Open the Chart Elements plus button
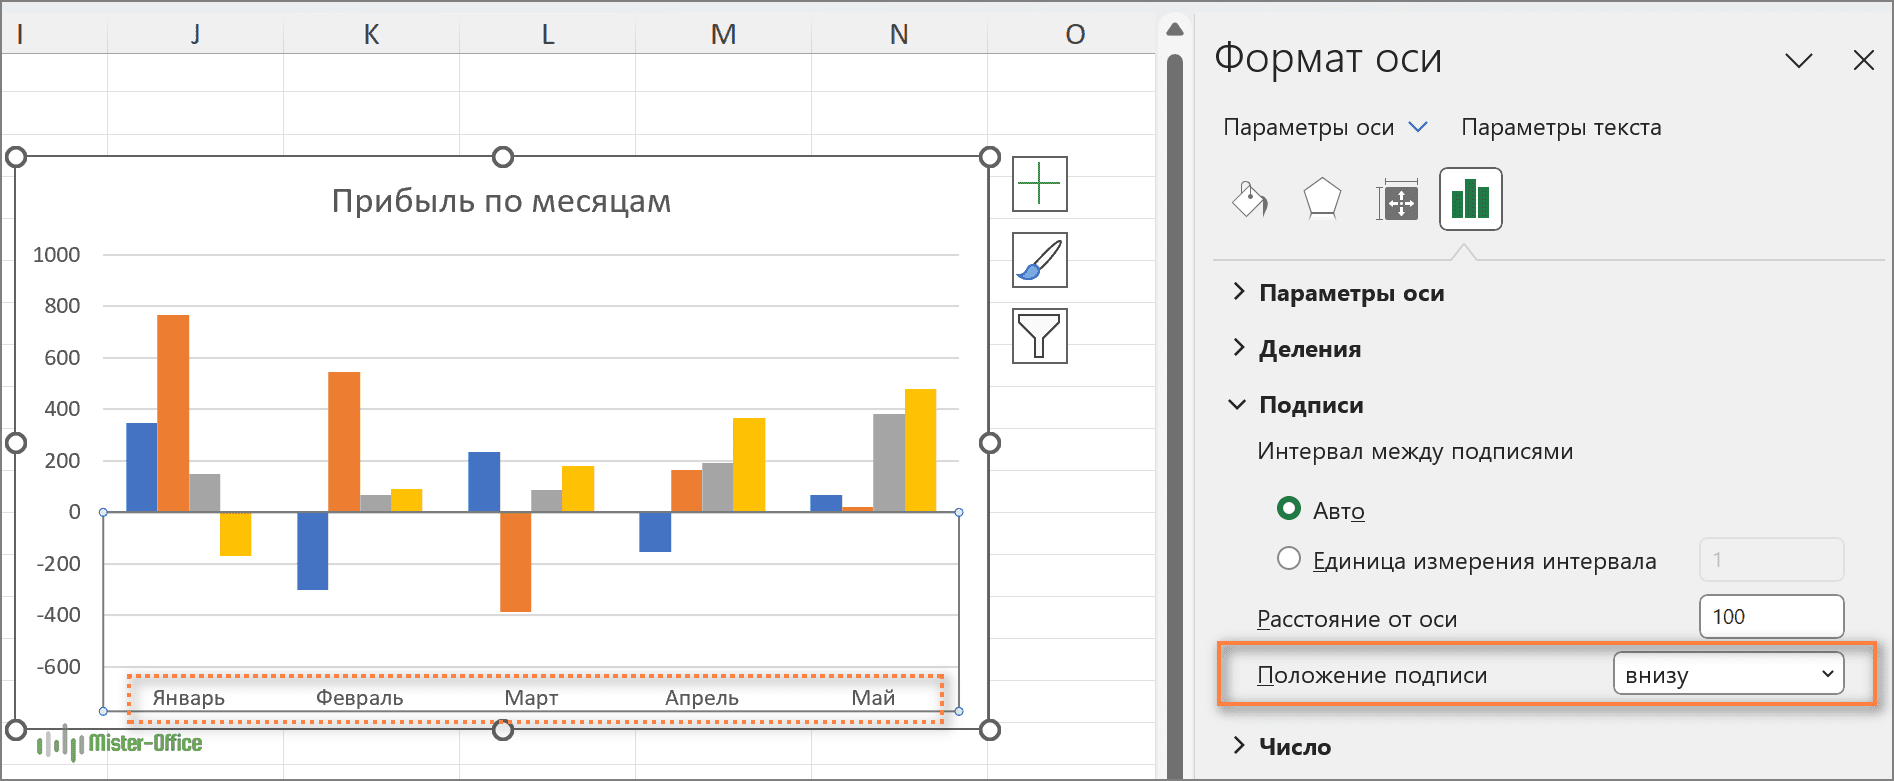 tap(1040, 184)
